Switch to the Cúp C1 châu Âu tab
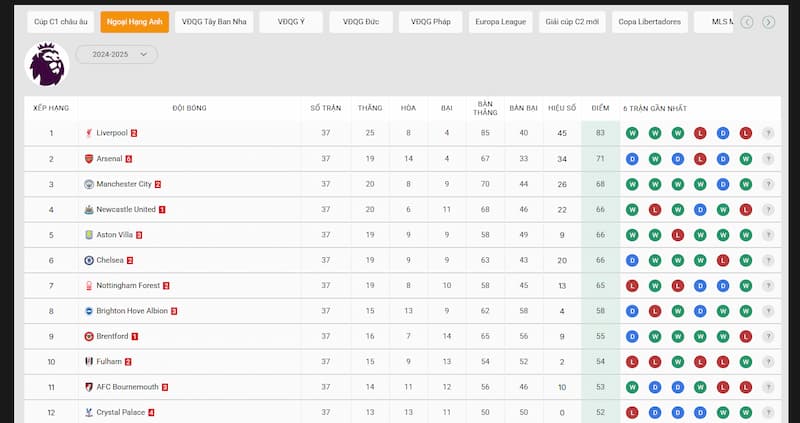800x423 pixels. (61, 22)
